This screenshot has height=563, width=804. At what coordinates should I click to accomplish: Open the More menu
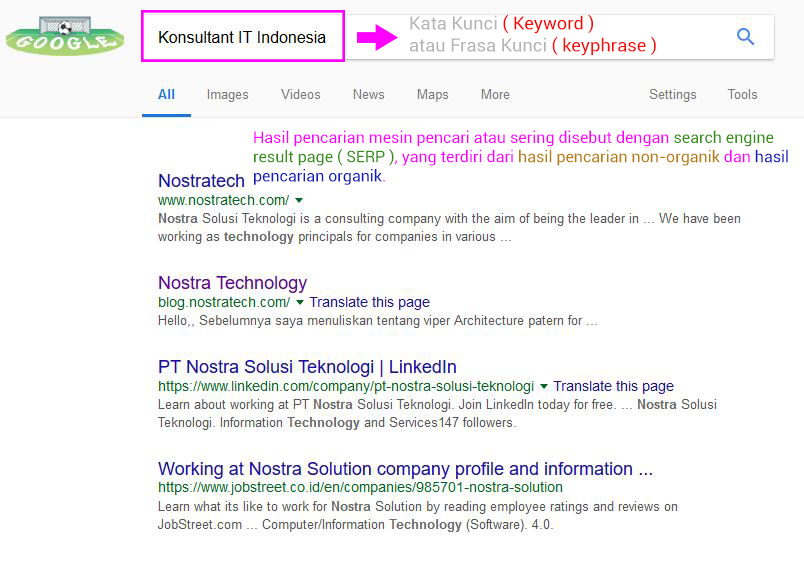pyautogui.click(x=495, y=94)
